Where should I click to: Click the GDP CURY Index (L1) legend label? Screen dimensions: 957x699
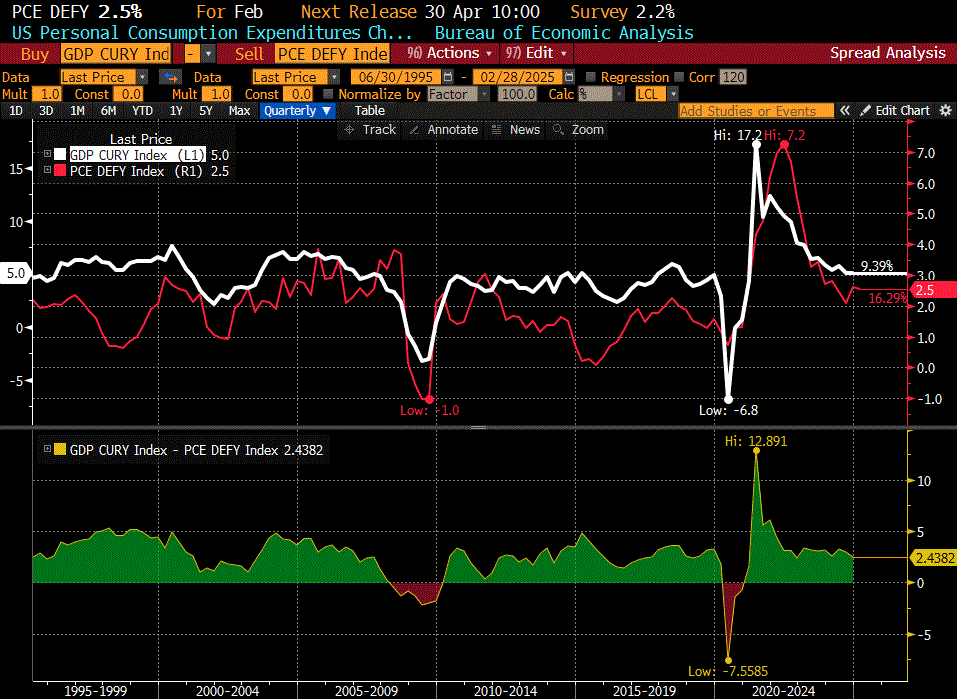pos(137,154)
